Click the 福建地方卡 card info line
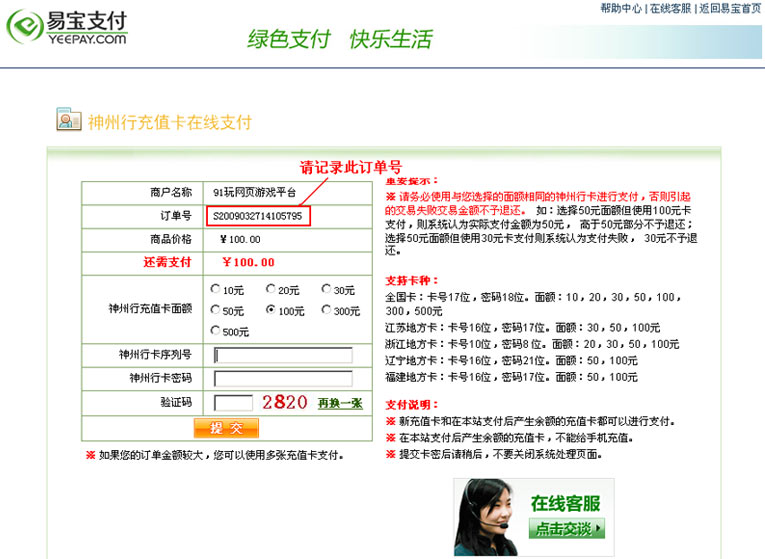Viewport: 765px width, 559px height. 511,378
